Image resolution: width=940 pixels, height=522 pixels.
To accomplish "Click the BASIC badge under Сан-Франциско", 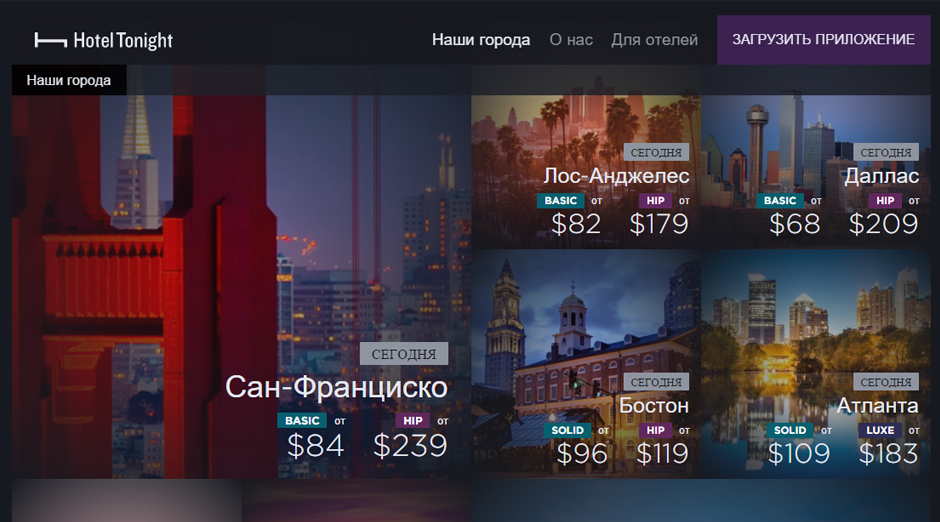I will pyautogui.click(x=302, y=421).
